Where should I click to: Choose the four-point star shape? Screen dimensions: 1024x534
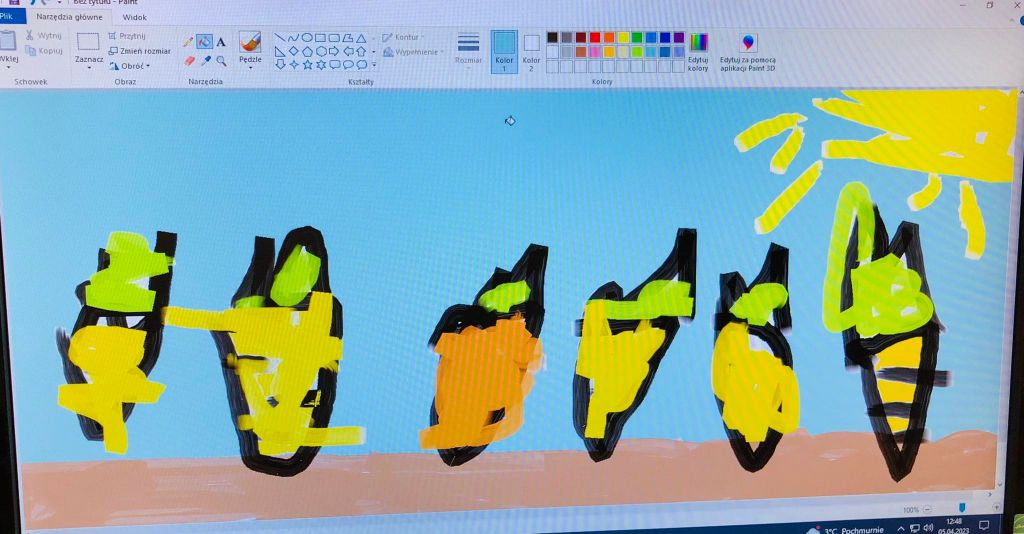[x=294, y=64]
